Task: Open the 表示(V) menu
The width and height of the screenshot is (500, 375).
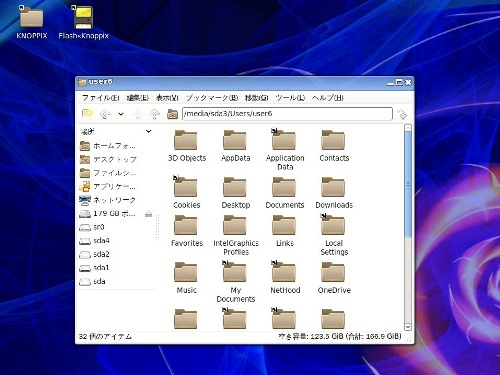Action: point(167,98)
